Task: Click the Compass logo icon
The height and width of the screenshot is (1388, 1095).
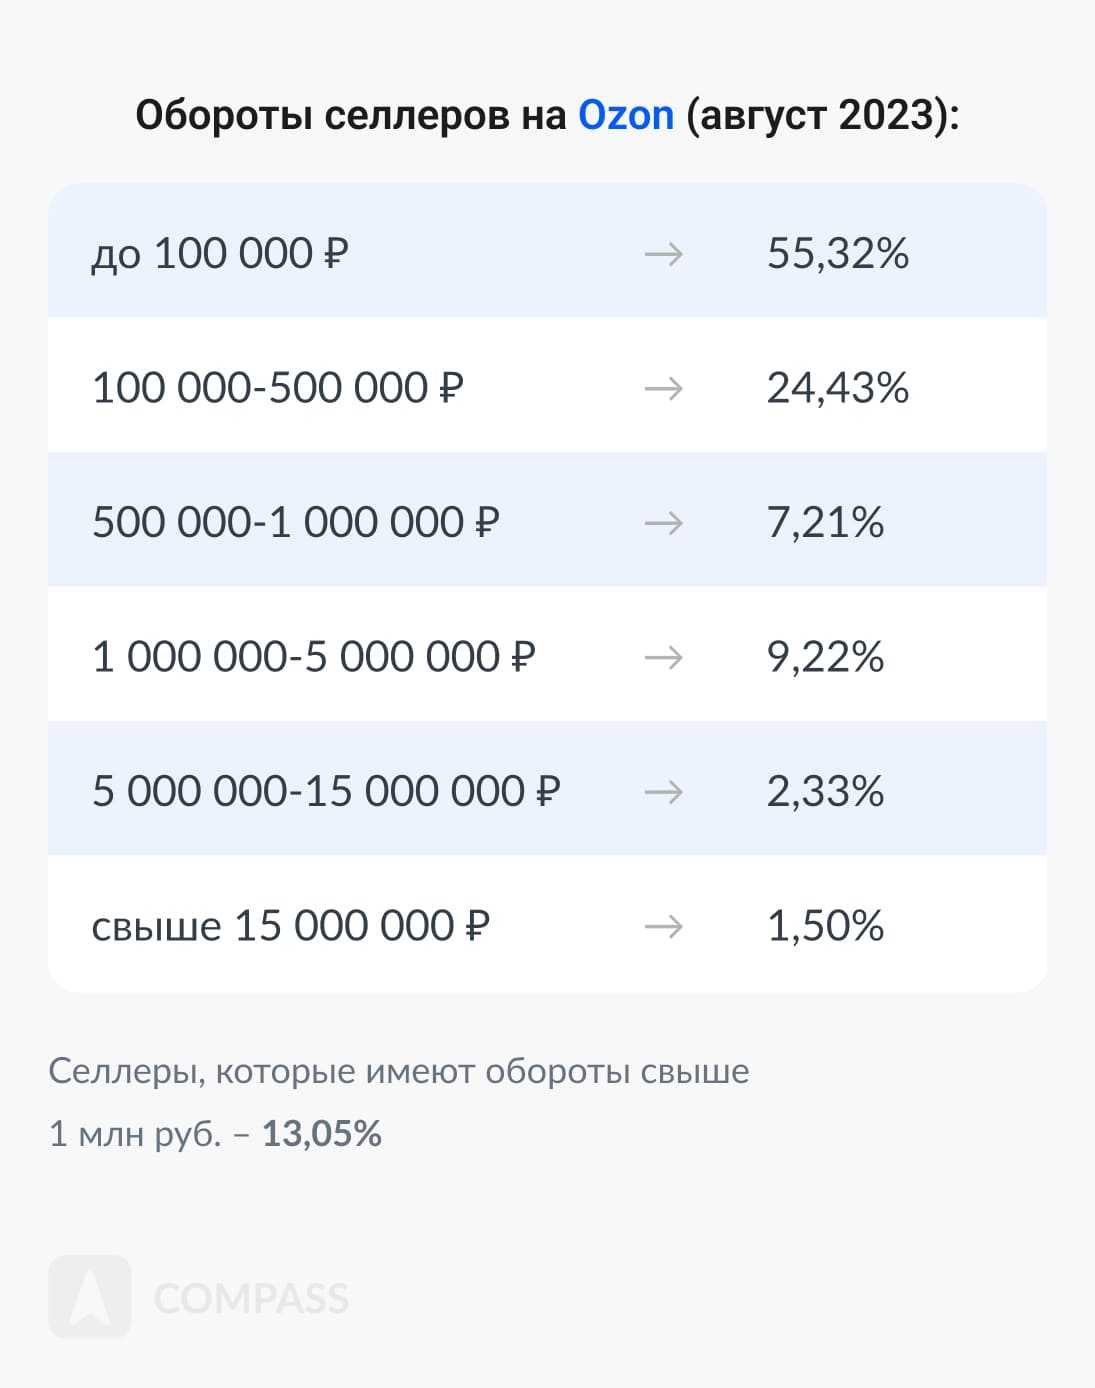Action: pyautogui.click(x=90, y=1297)
